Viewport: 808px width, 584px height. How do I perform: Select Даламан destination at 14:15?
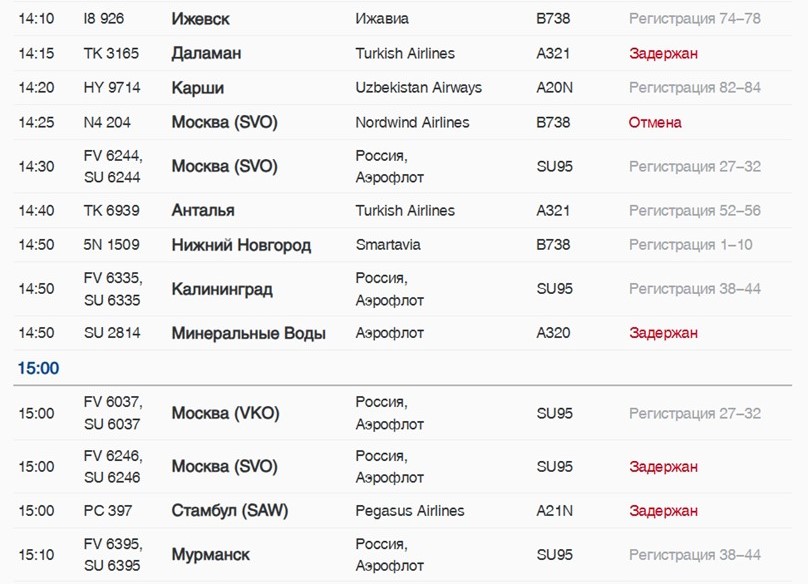tap(206, 54)
